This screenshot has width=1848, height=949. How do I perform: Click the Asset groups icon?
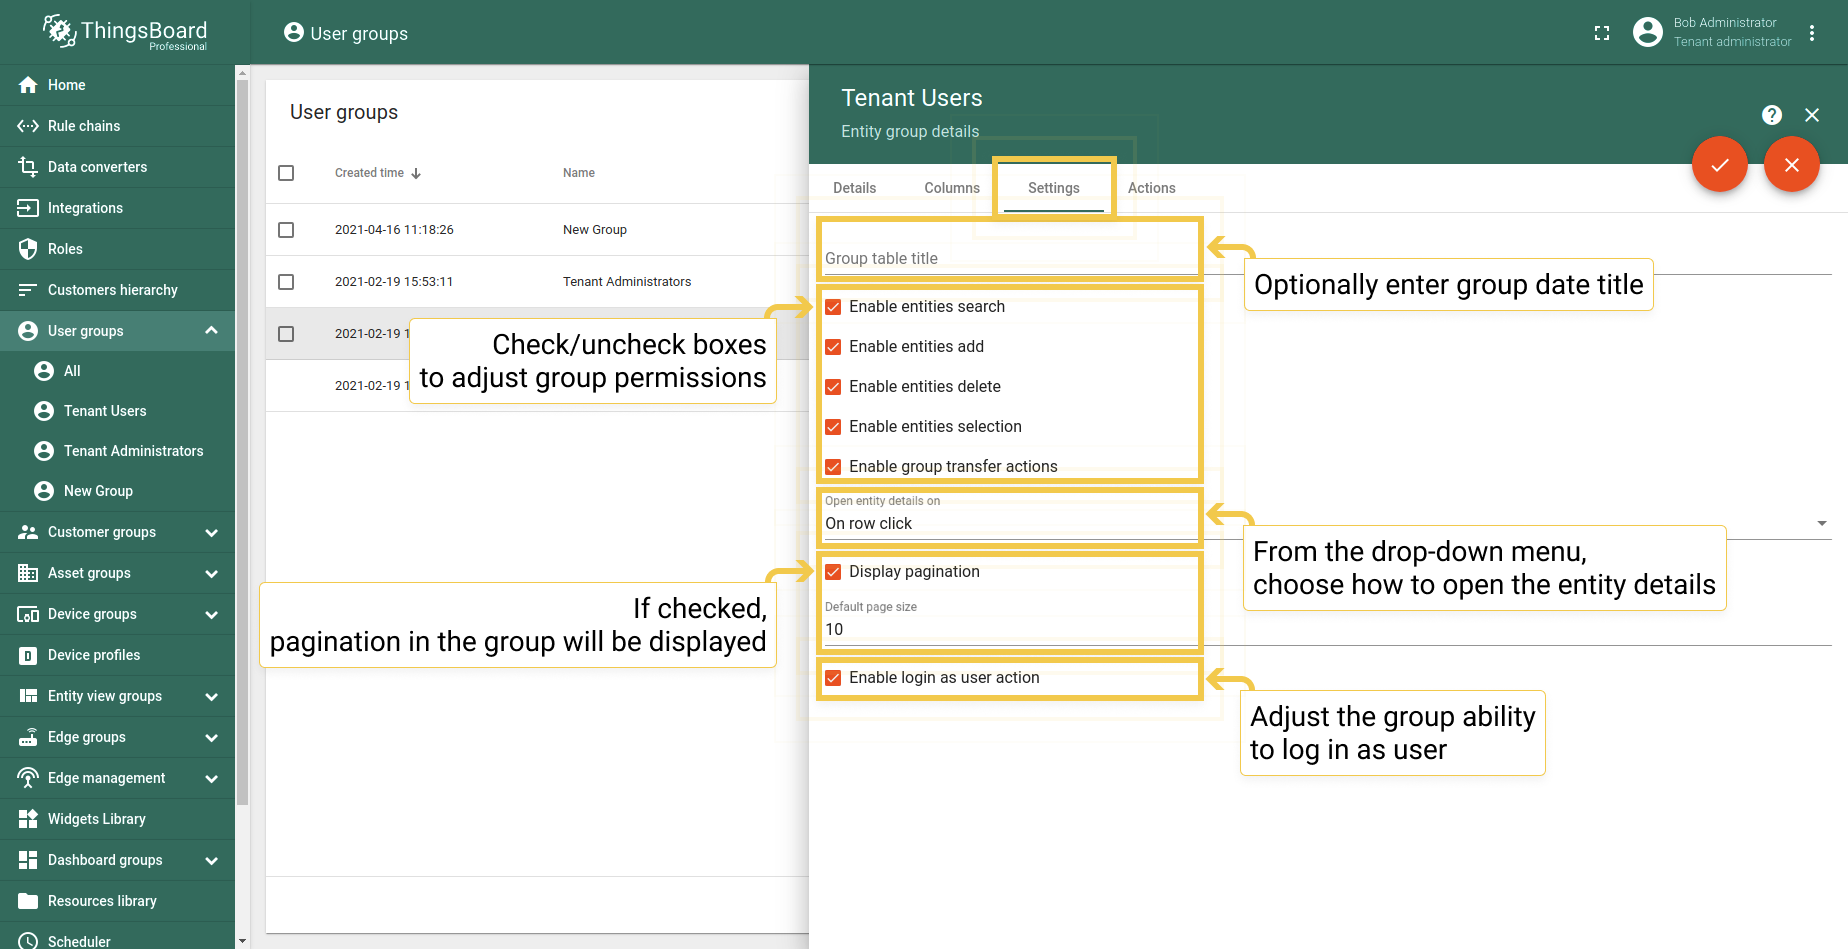tap(28, 573)
